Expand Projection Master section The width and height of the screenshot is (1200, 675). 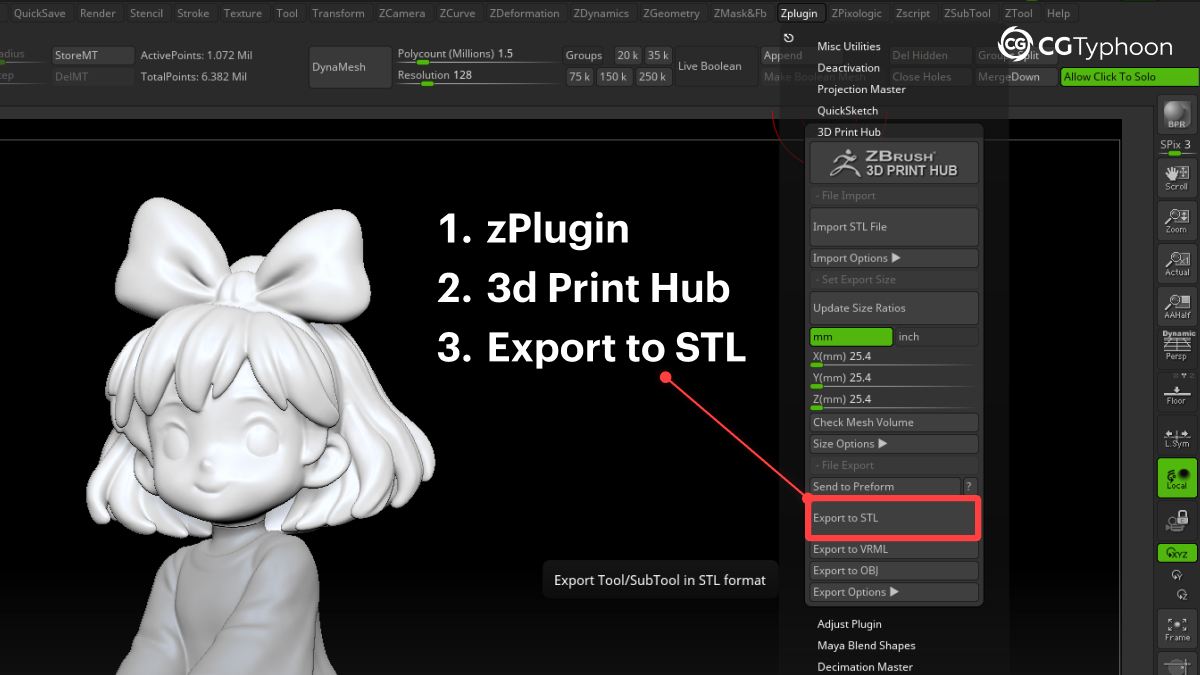coord(861,89)
